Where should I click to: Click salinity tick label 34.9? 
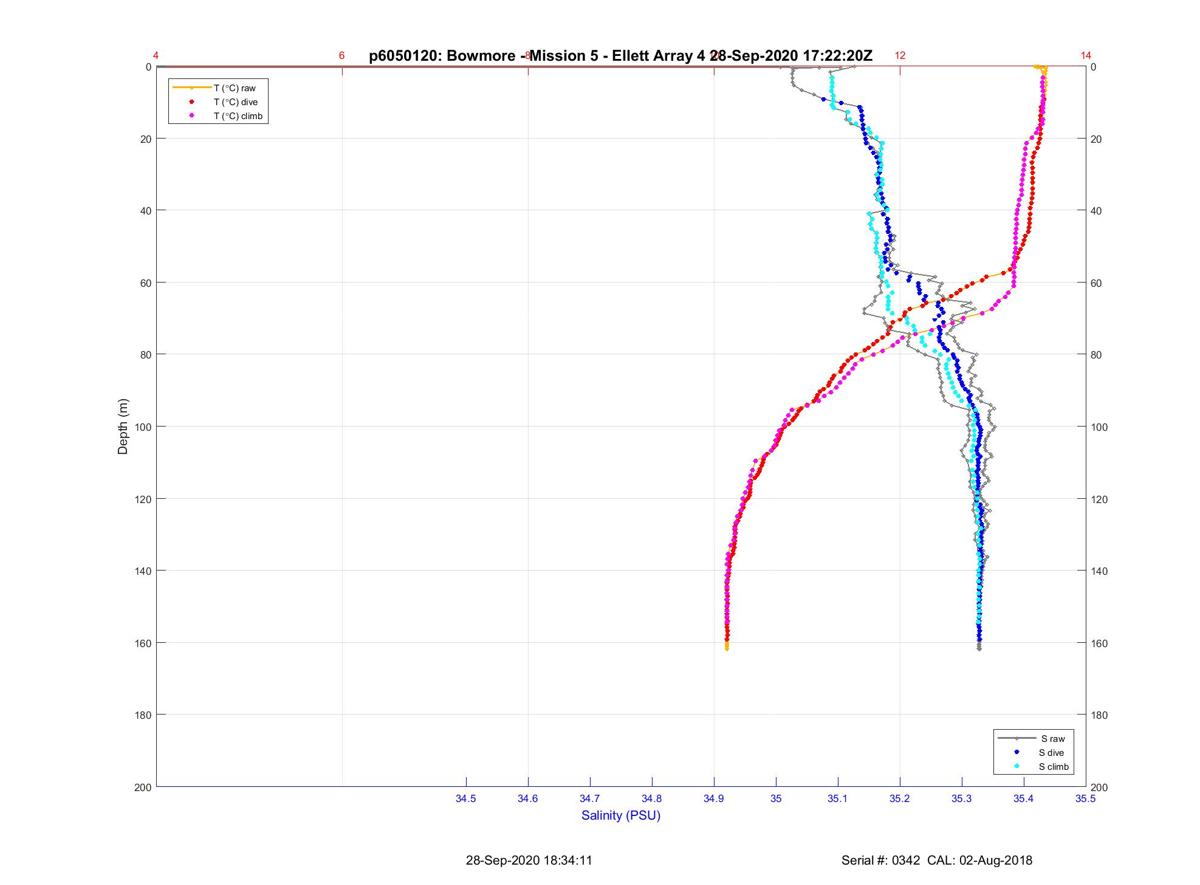[714, 799]
